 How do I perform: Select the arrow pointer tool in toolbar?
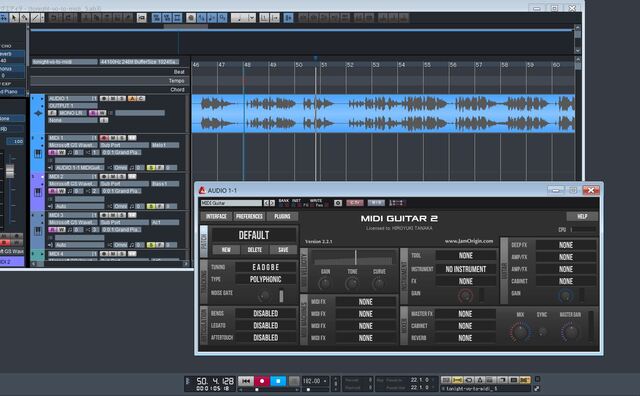point(14,18)
